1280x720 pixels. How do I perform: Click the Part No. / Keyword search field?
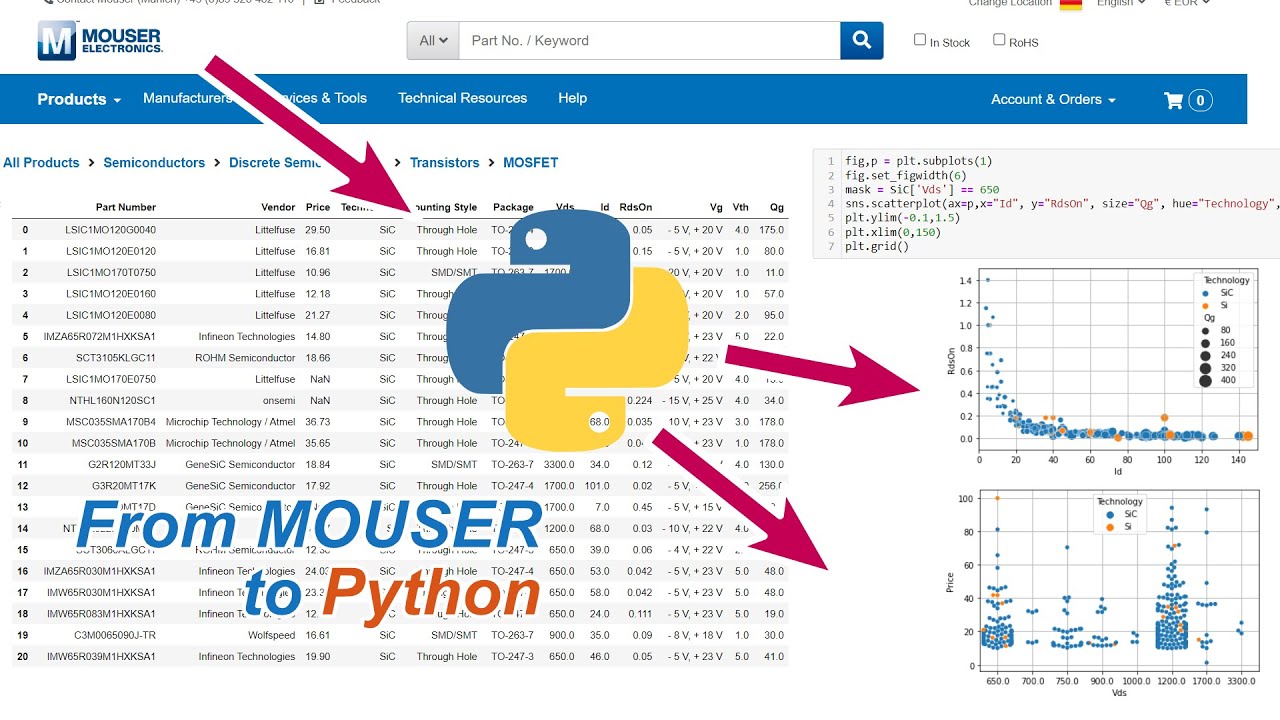click(650, 41)
